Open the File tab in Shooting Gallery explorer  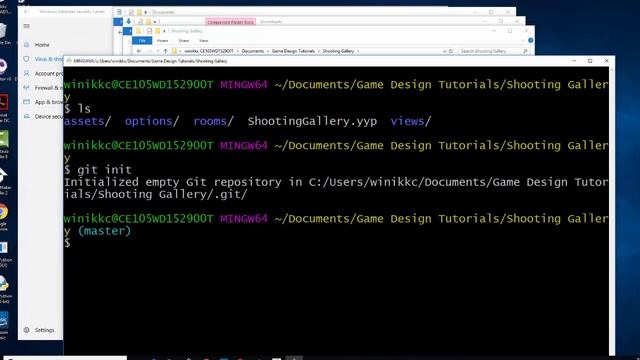coord(142,40)
